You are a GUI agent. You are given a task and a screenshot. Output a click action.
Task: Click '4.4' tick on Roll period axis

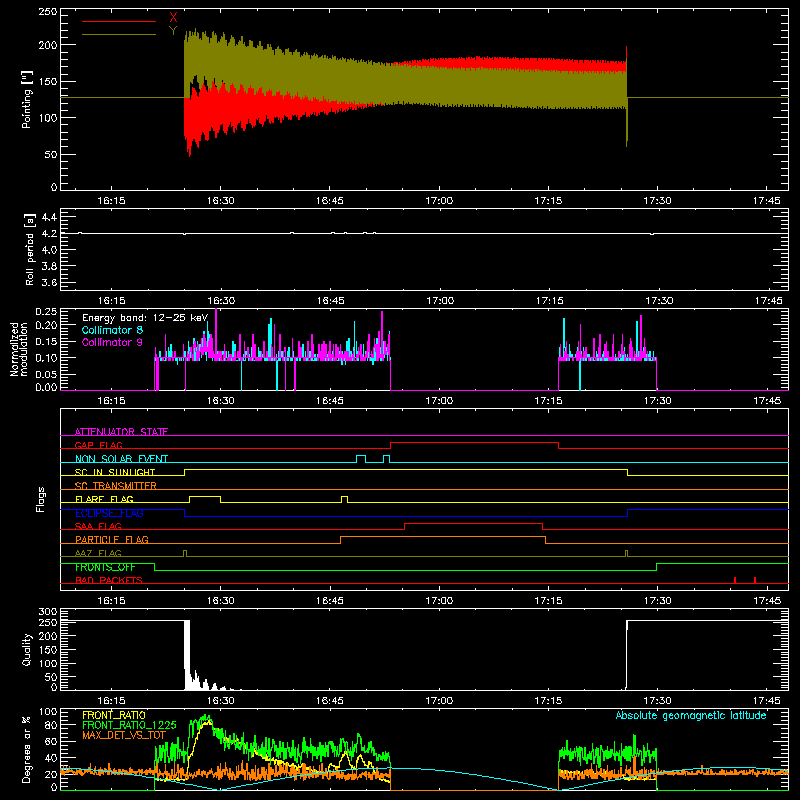coord(49,217)
